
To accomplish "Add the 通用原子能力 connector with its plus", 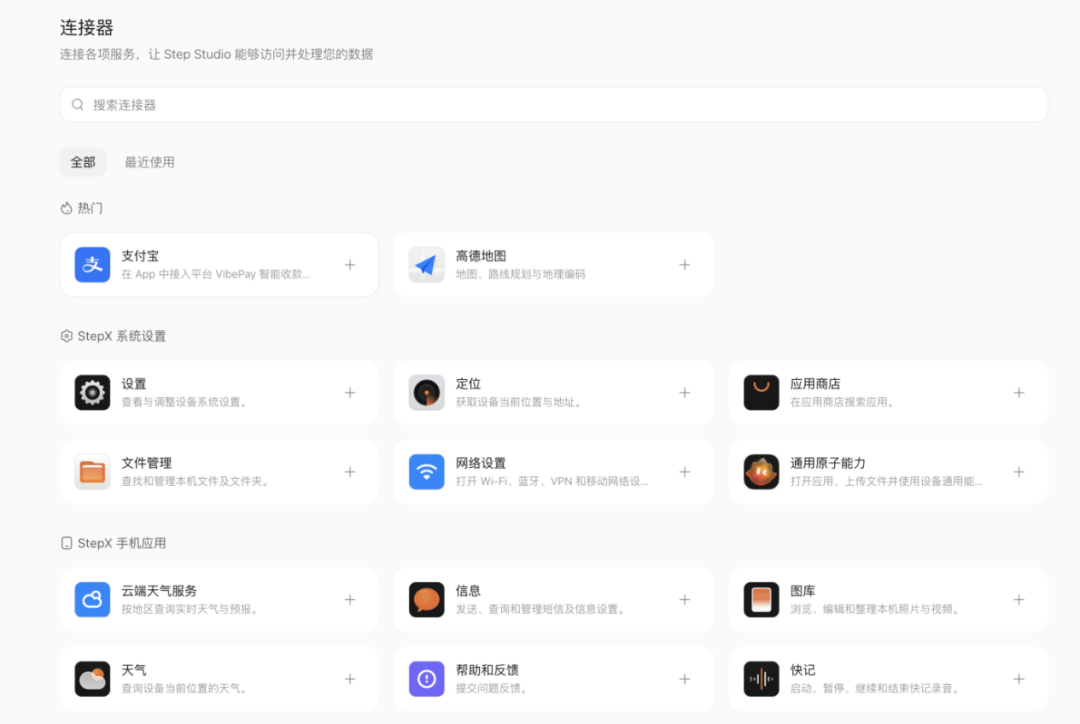I will coord(1019,472).
